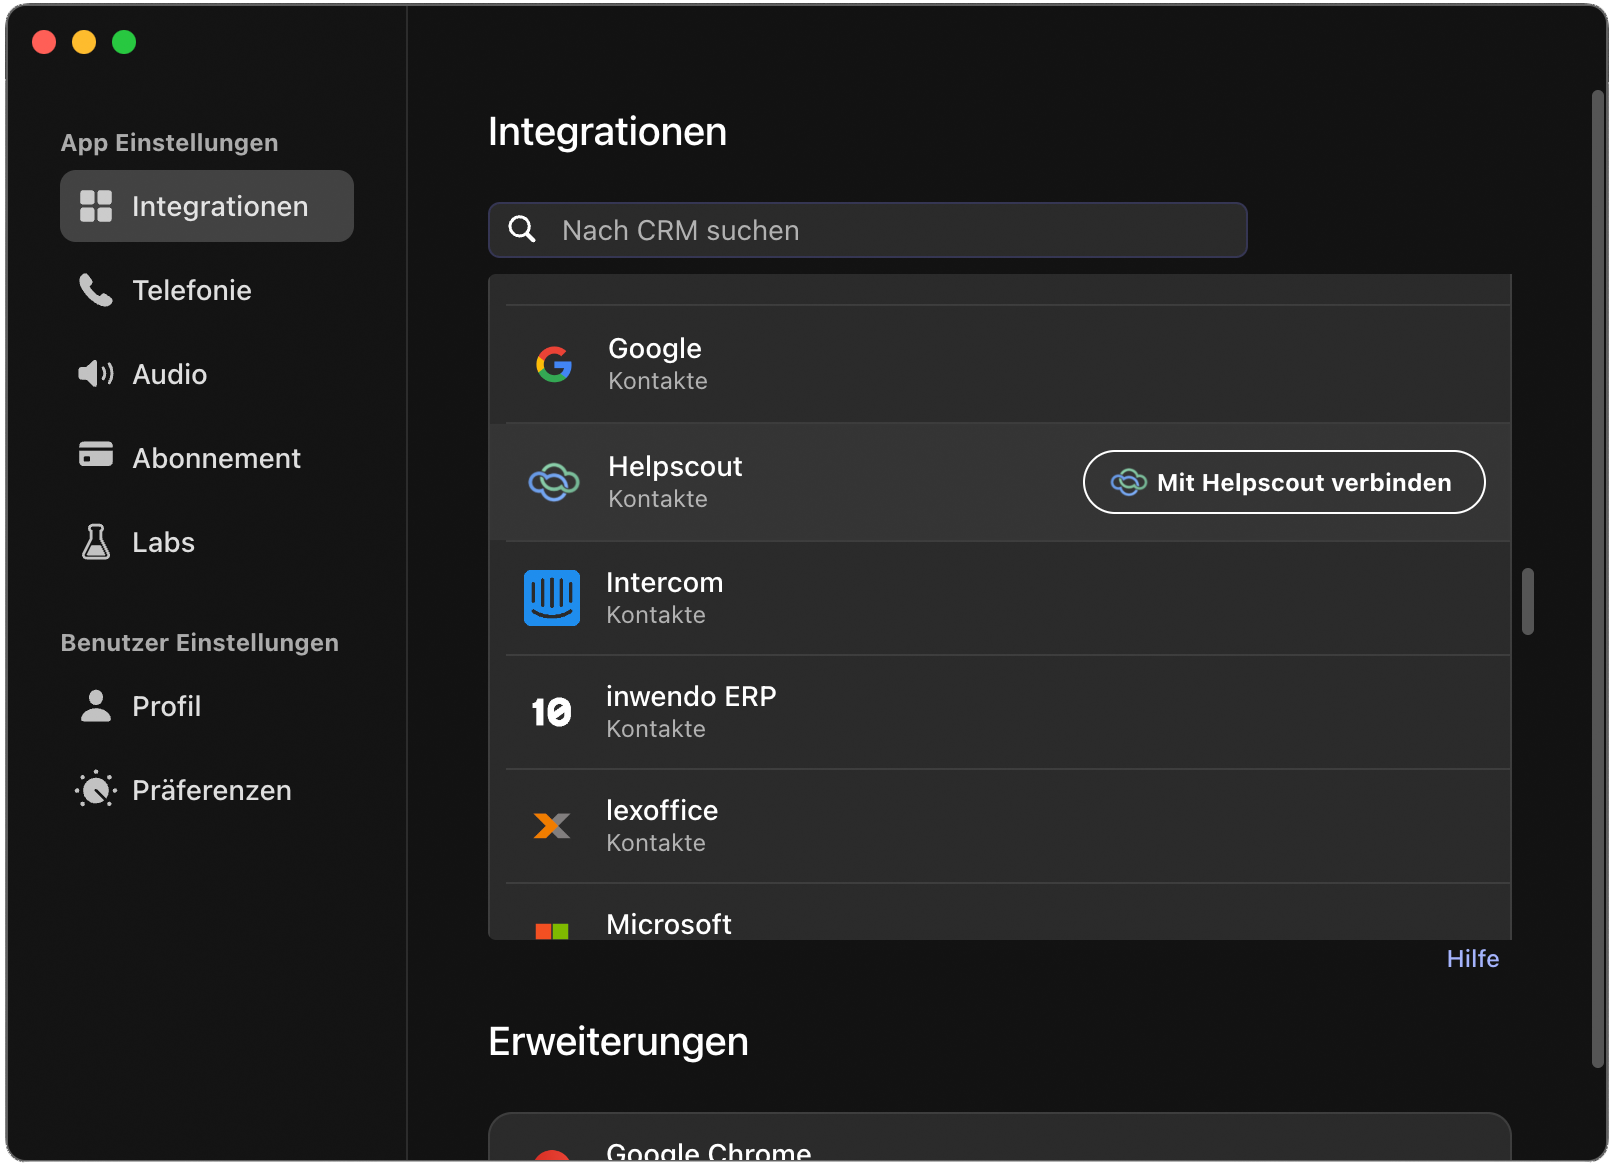The height and width of the screenshot is (1163, 1613).
Task: Click the Audio speaker icon
Action: tap(96, 374)
